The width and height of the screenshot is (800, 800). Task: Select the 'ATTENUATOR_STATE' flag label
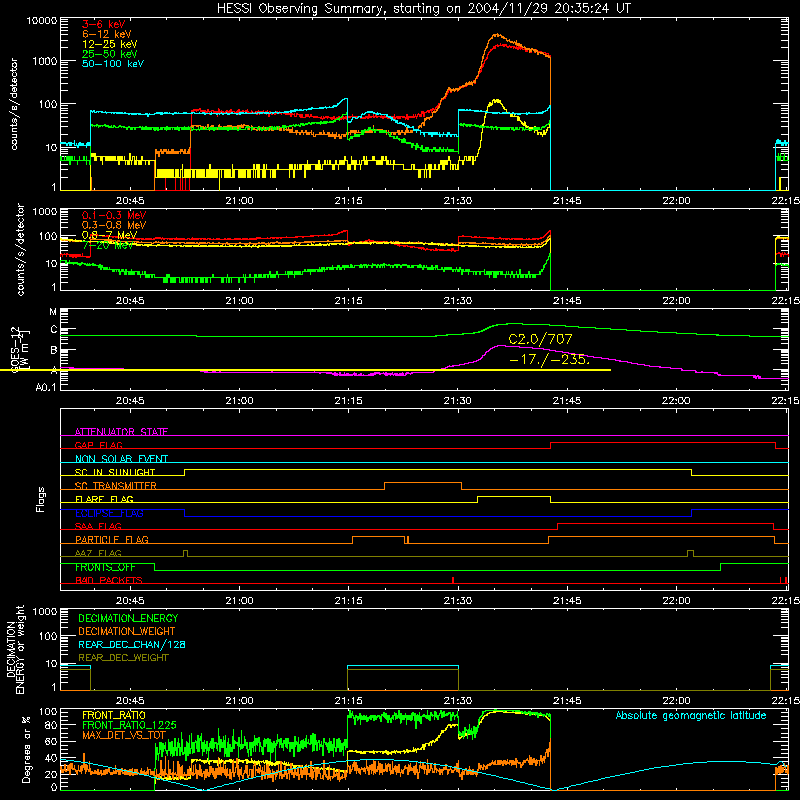pyautogui.click(x=121, y=432)
